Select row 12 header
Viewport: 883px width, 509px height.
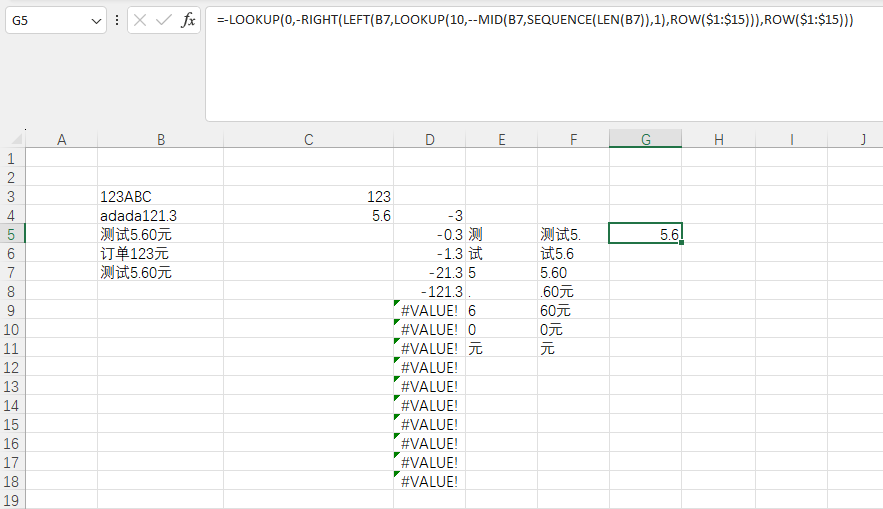(12, 368)
